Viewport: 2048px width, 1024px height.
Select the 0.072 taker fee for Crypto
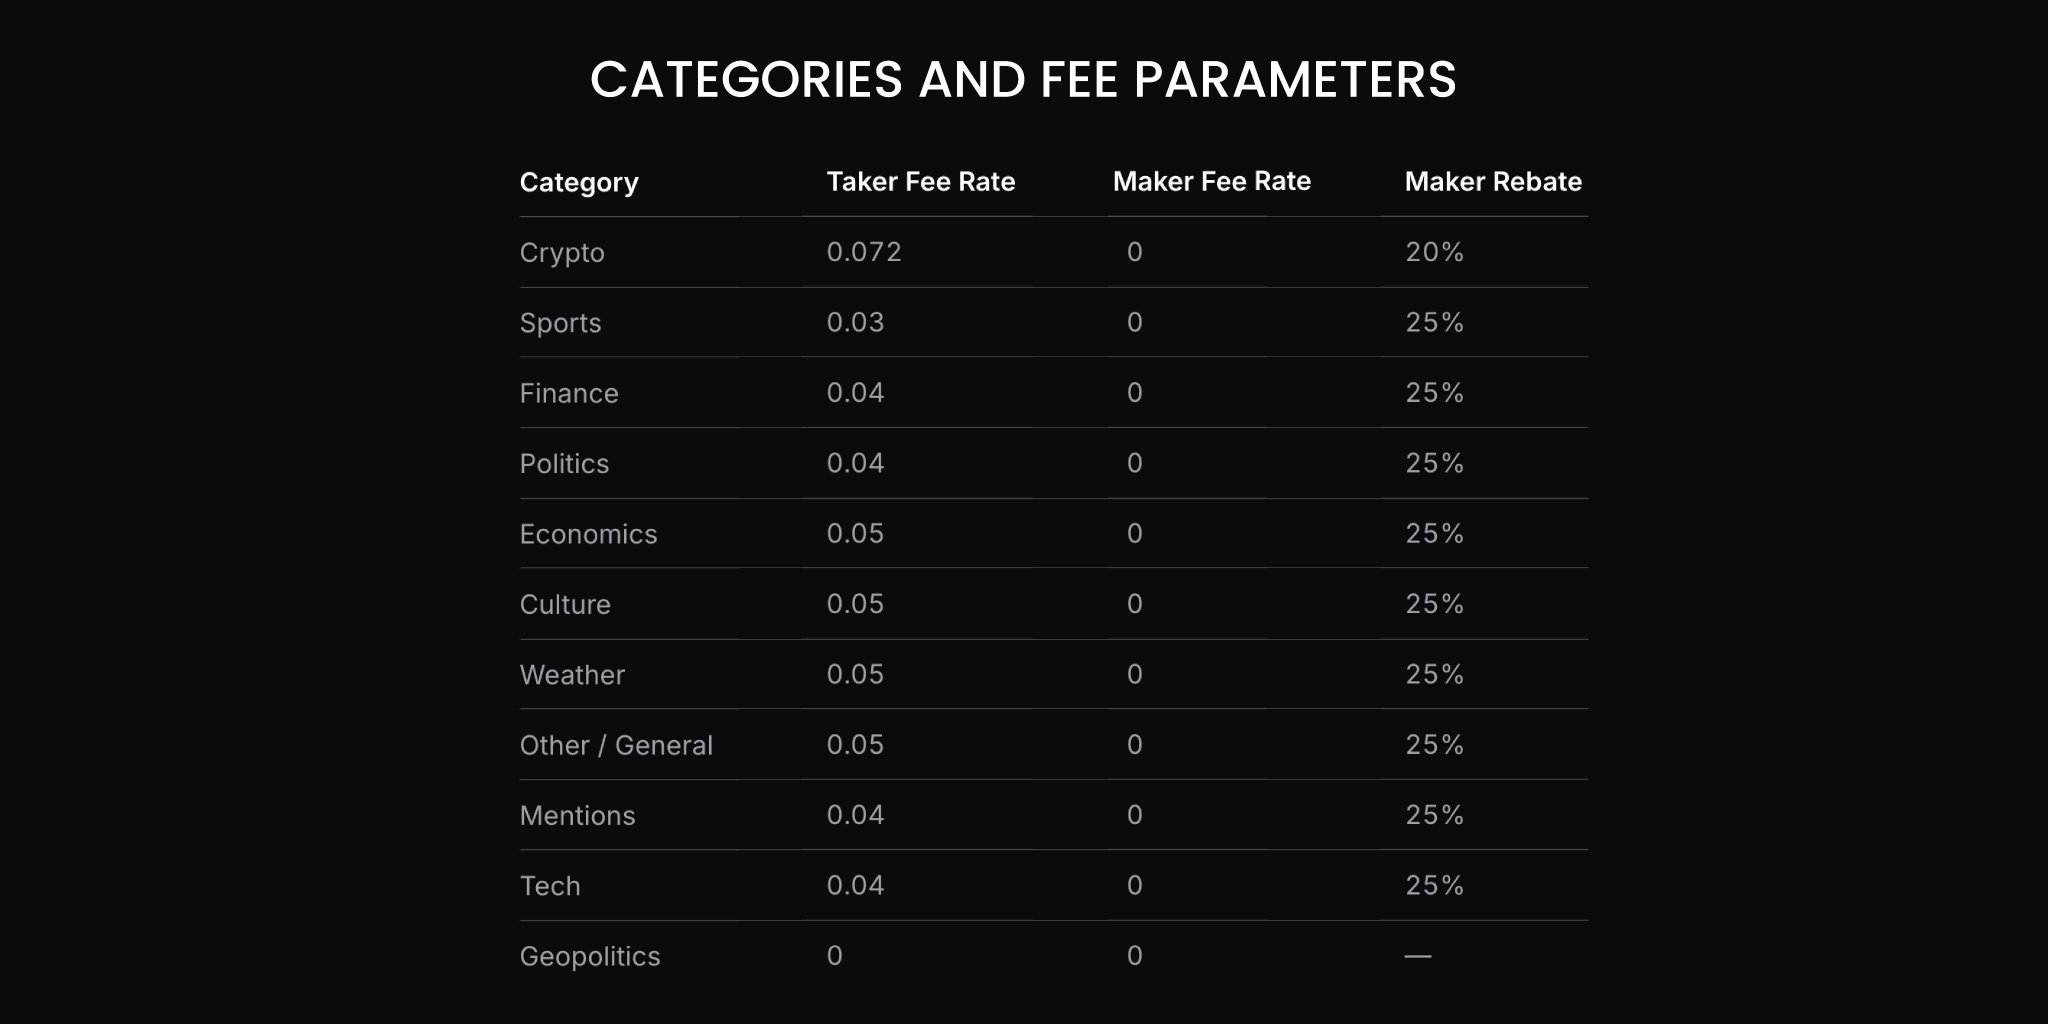click(x=864, y=252)
